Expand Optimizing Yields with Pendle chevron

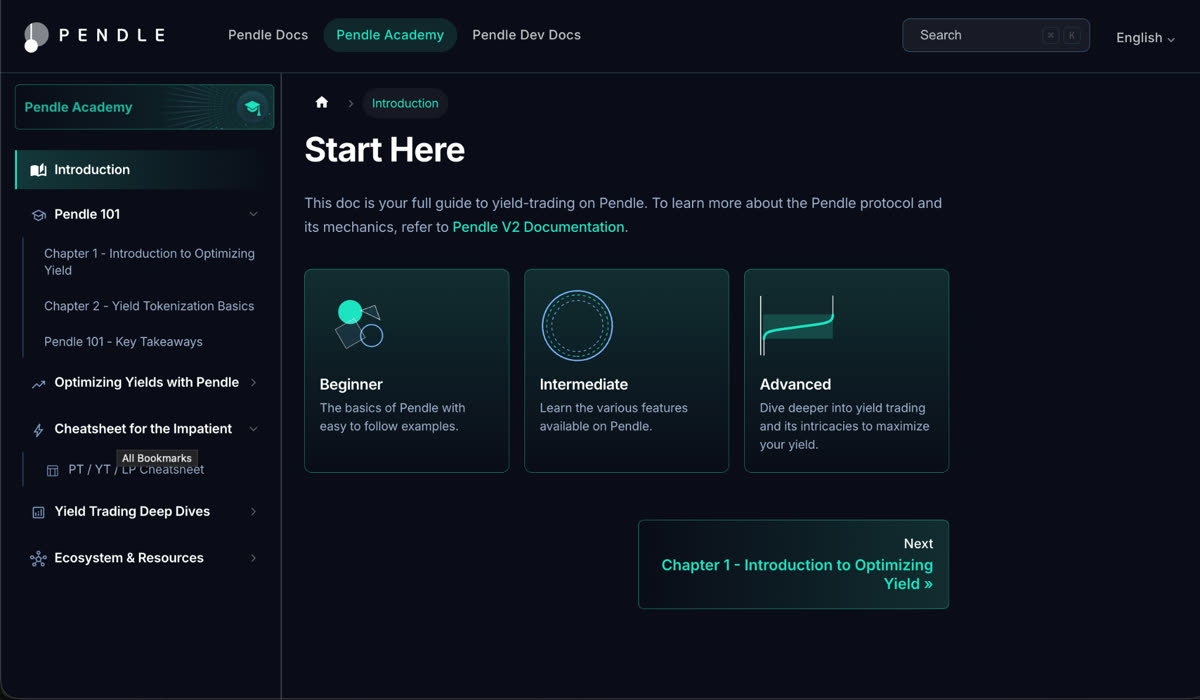[253, 382]
